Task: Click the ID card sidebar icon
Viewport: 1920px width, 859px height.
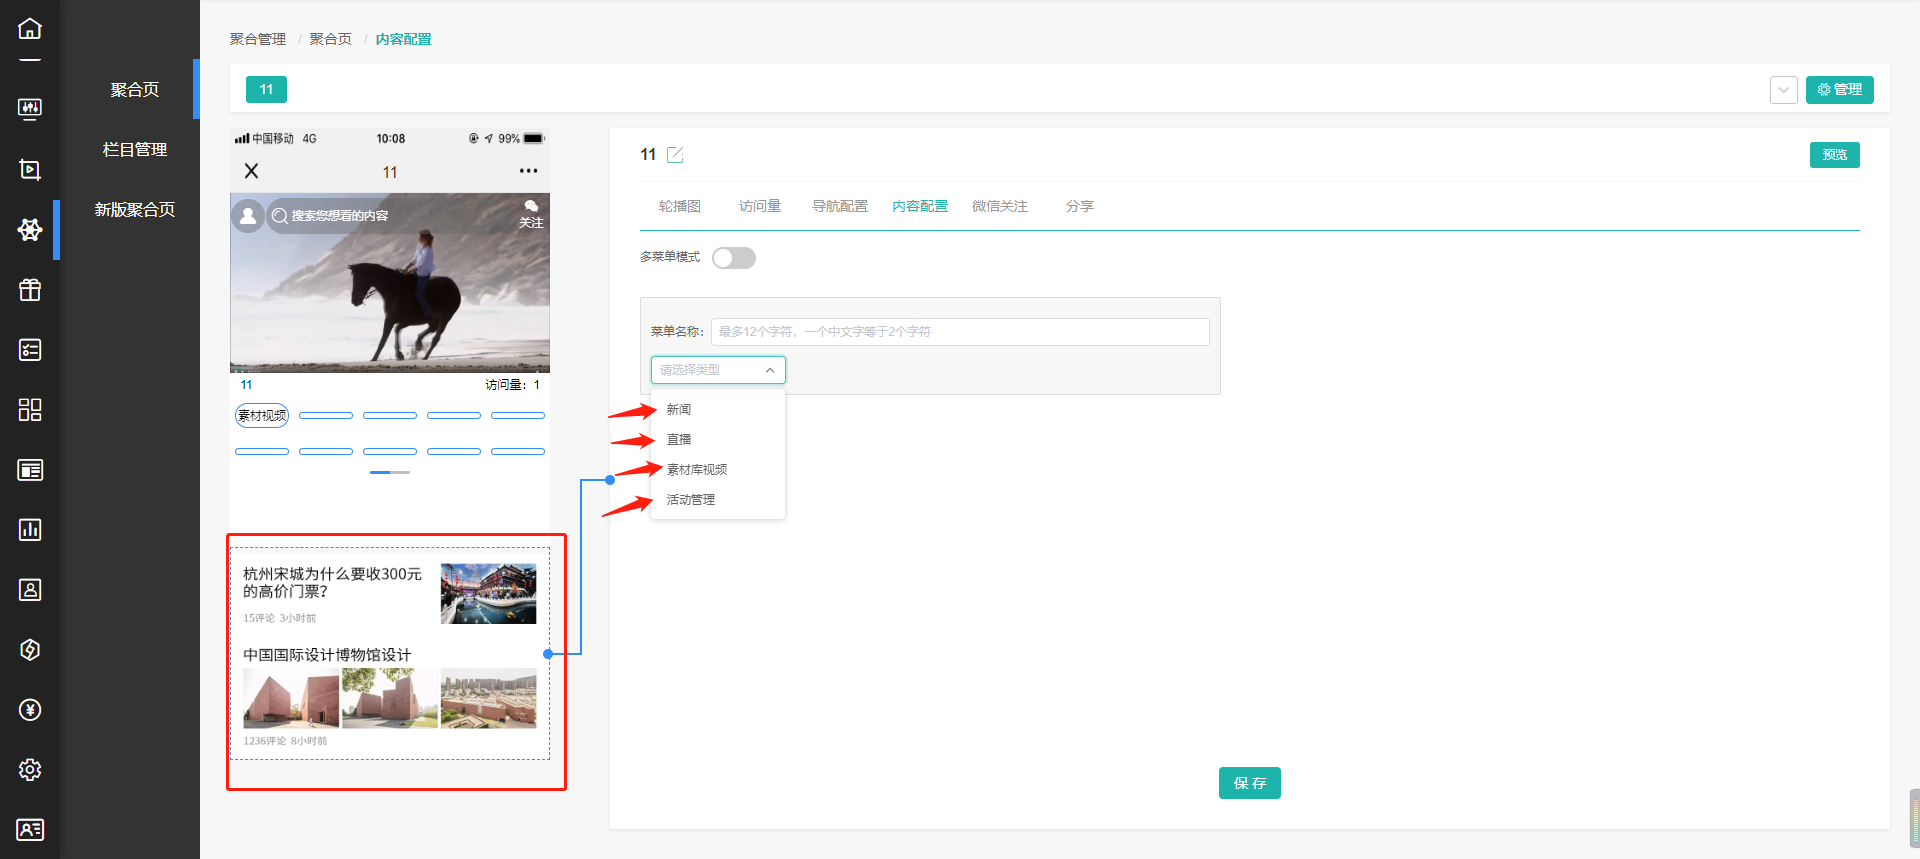Action: point(30,830)
